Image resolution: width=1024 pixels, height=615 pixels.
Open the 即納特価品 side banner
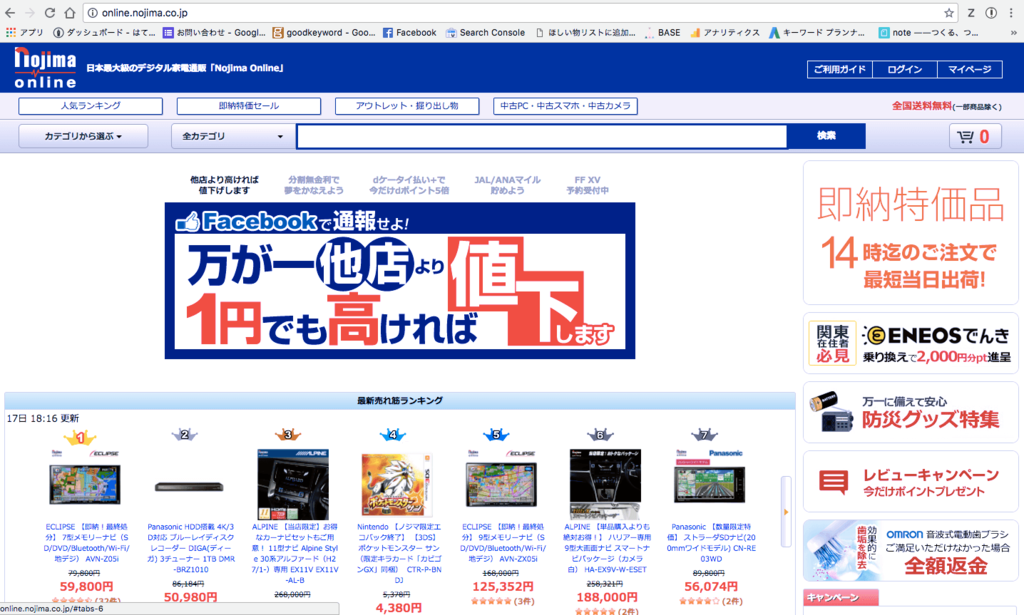(910, 232)
